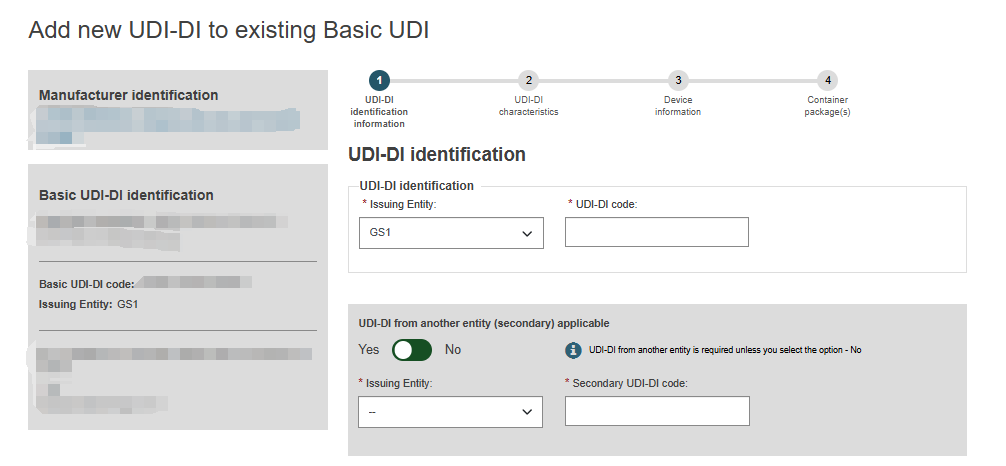
Task: Click the "Basic UDI-DI identification" panel heading
Action: click(x=126, y=195)
